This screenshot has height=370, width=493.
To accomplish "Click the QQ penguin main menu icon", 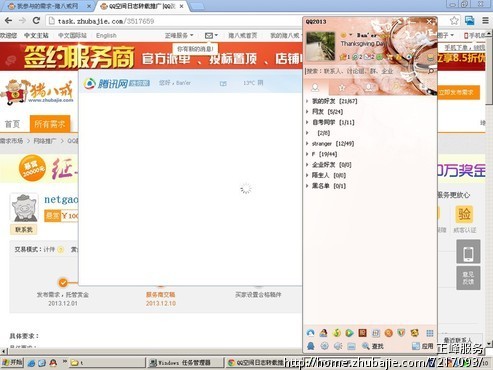I will click(311, 346).
